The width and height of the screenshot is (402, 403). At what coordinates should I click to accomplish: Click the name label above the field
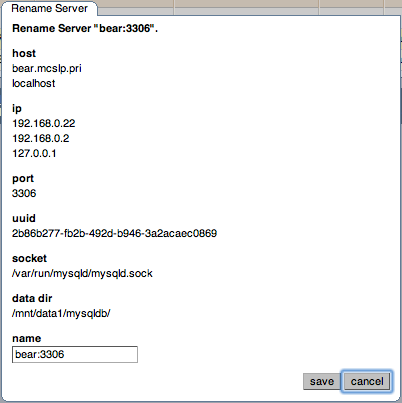coord(27,338)
